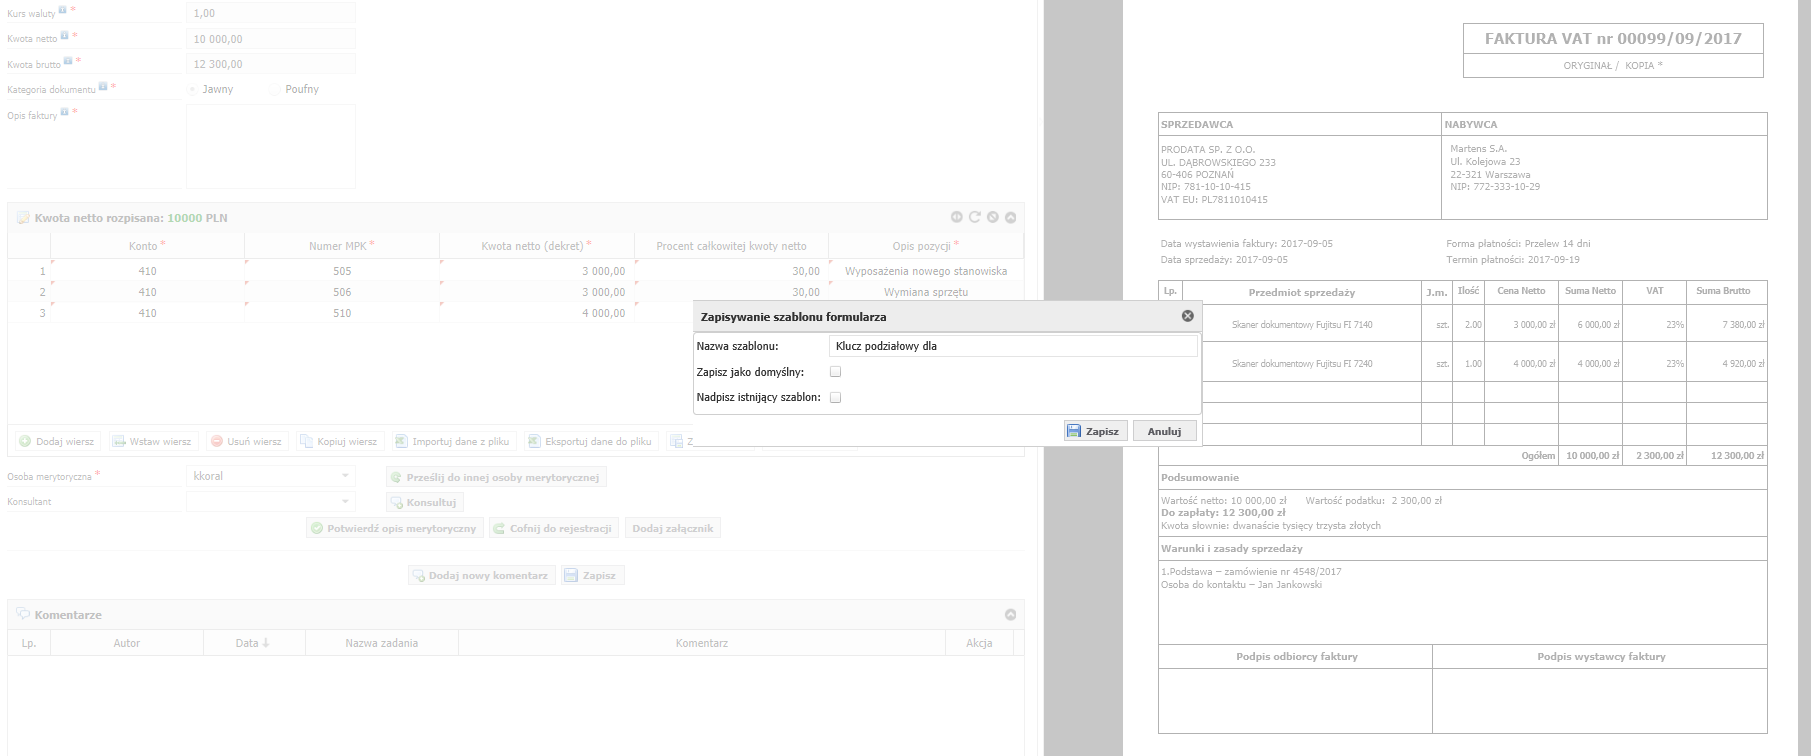This screenshot has width=1811, height=756.
Task: Click Wstaw wiersz insert row icon
Action: (x=119, y=441)
